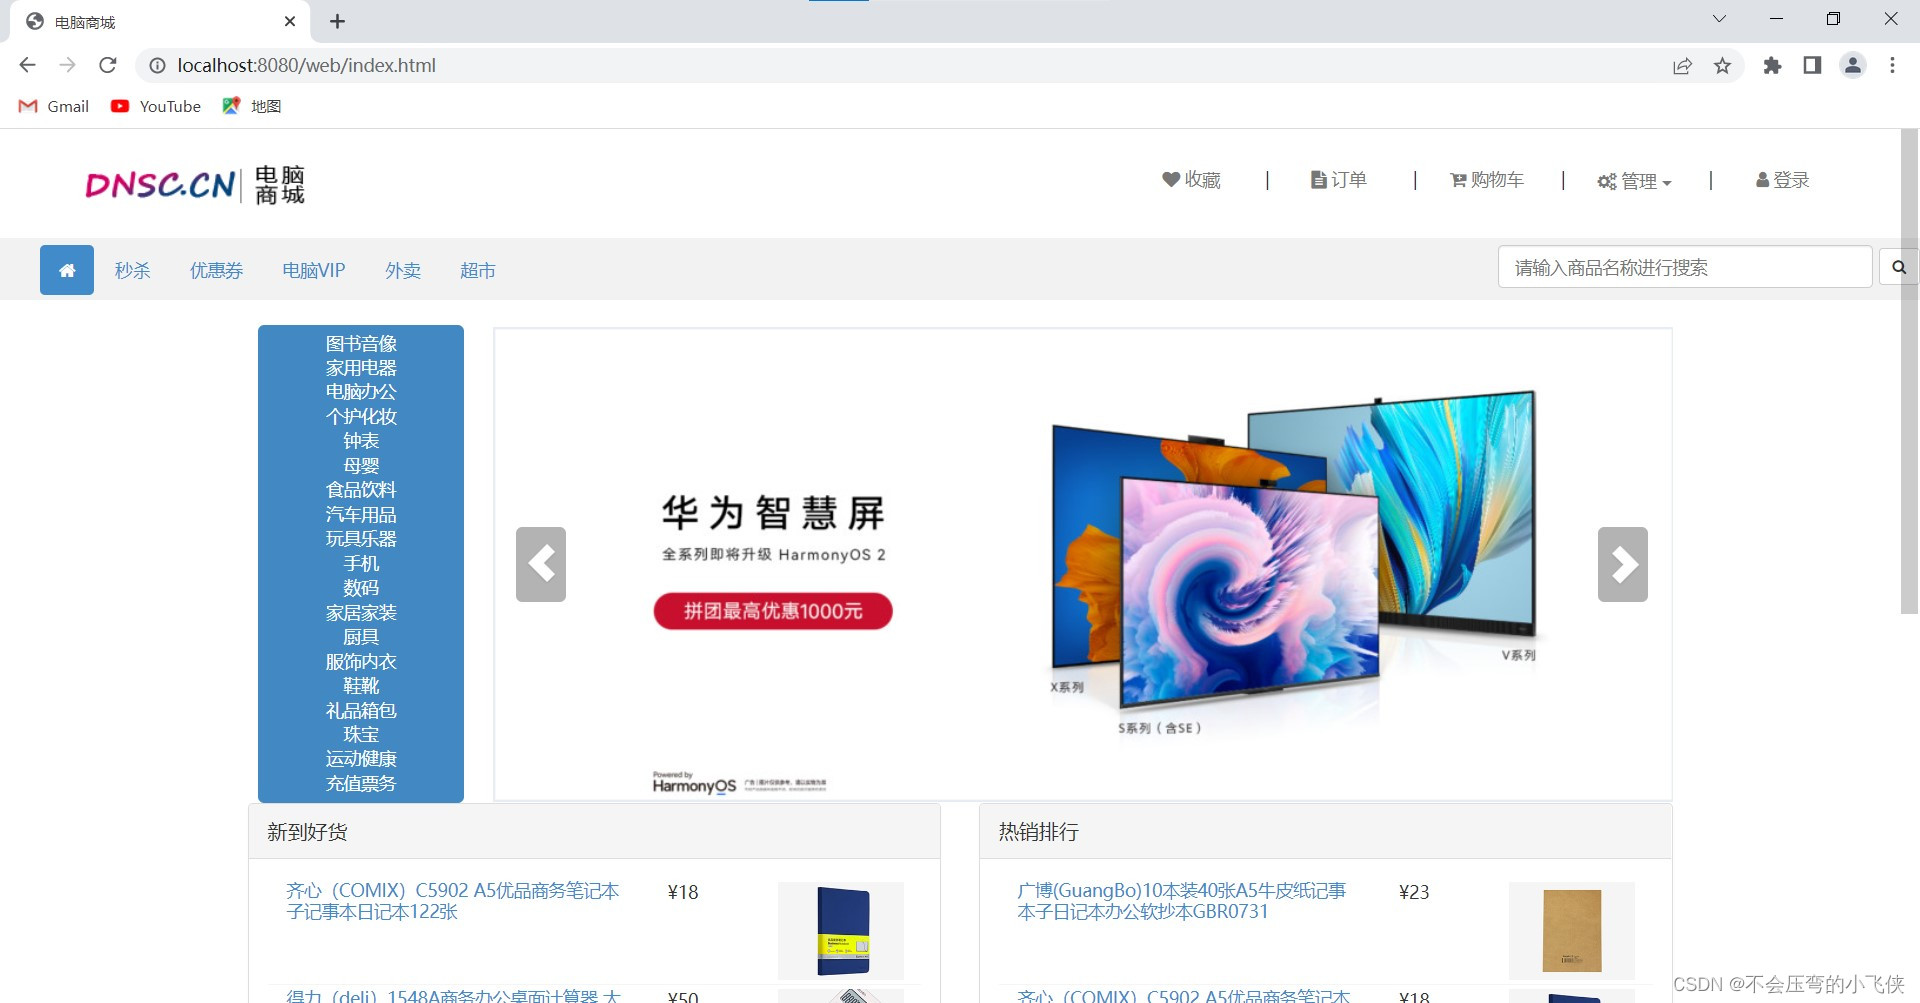Click the search magnifier button
The width and height of the screenshot is (1920, 1003).
1898,267
